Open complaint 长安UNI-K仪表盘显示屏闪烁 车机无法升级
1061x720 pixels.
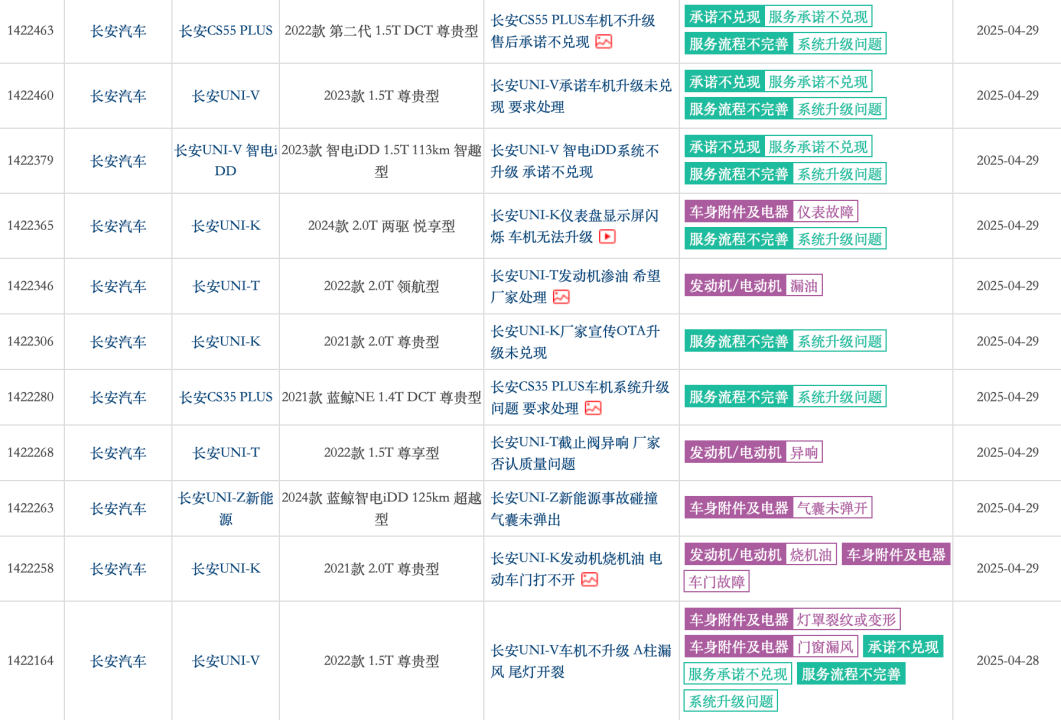pyautogui.click(x=574, y=226)
